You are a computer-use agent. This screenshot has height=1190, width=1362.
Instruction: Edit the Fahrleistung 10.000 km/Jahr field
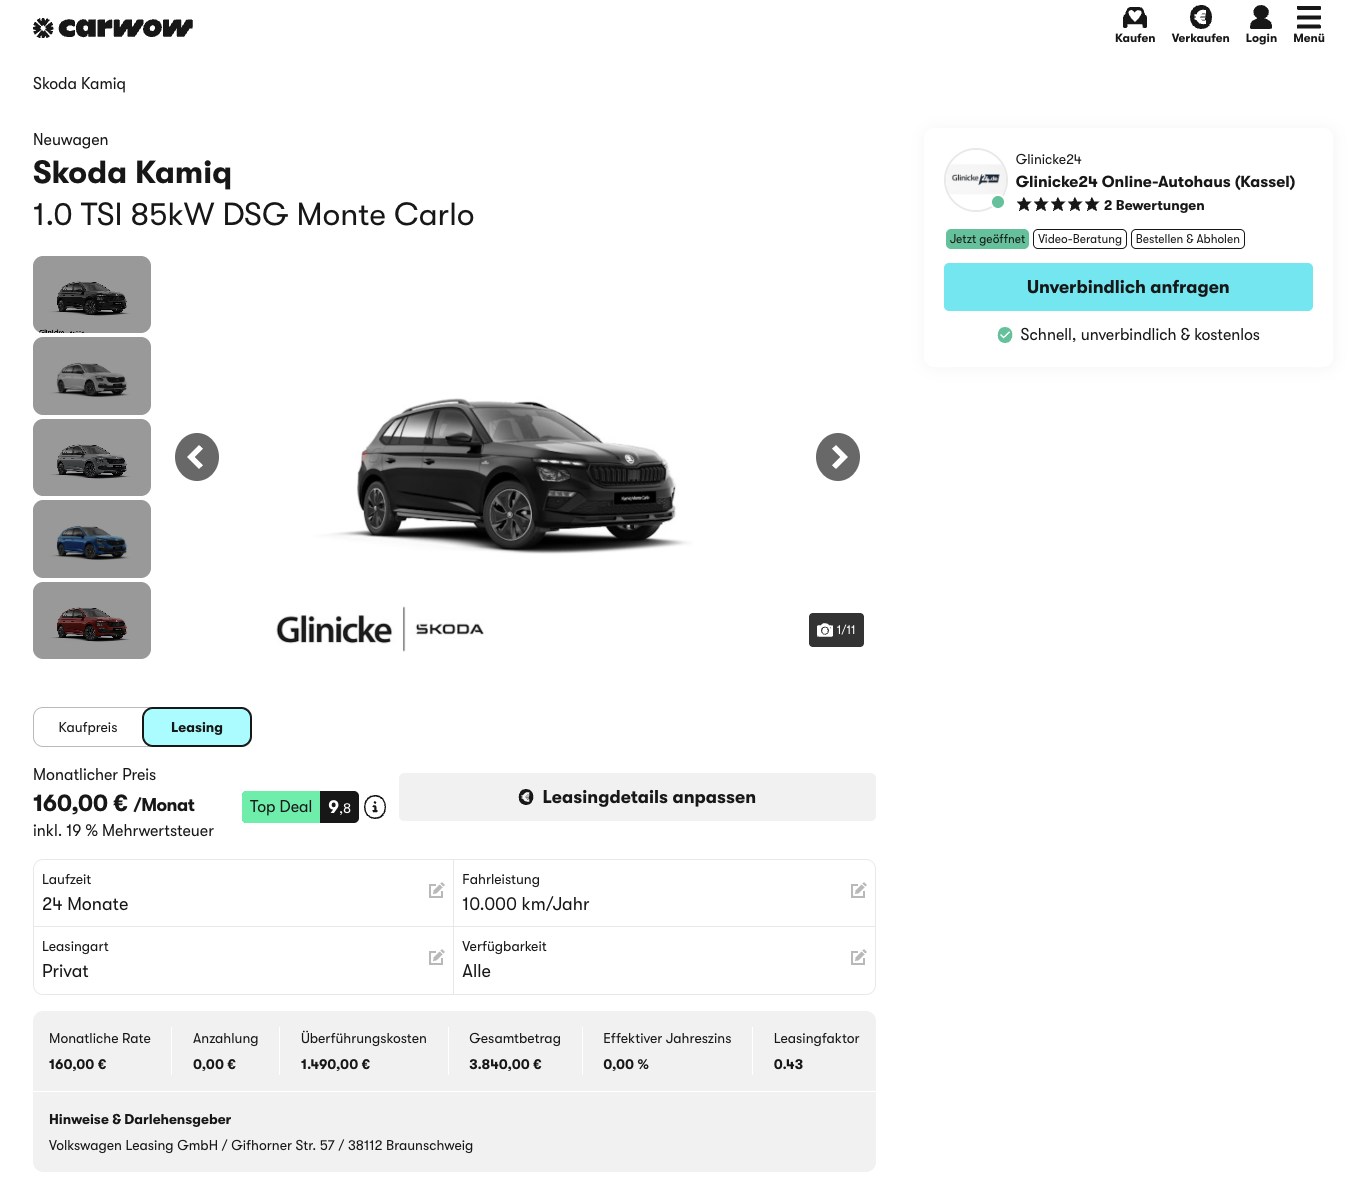(858, 891)
